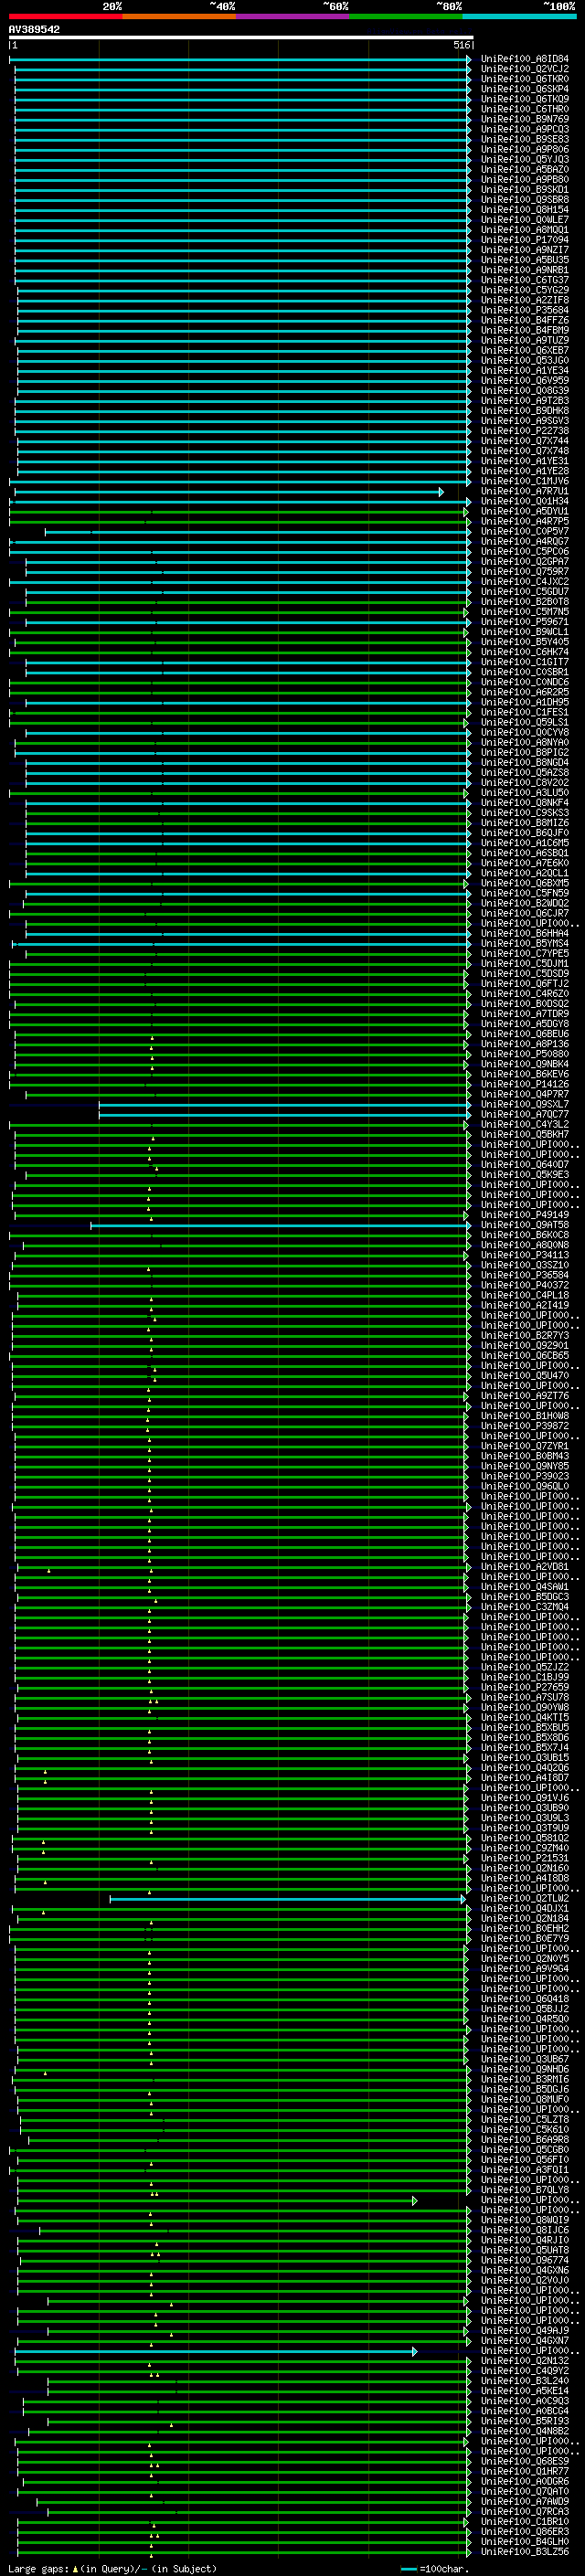Select the UniRef100_Q2N132 label
Viewport: 585px width, 2576px height.
525,2360
